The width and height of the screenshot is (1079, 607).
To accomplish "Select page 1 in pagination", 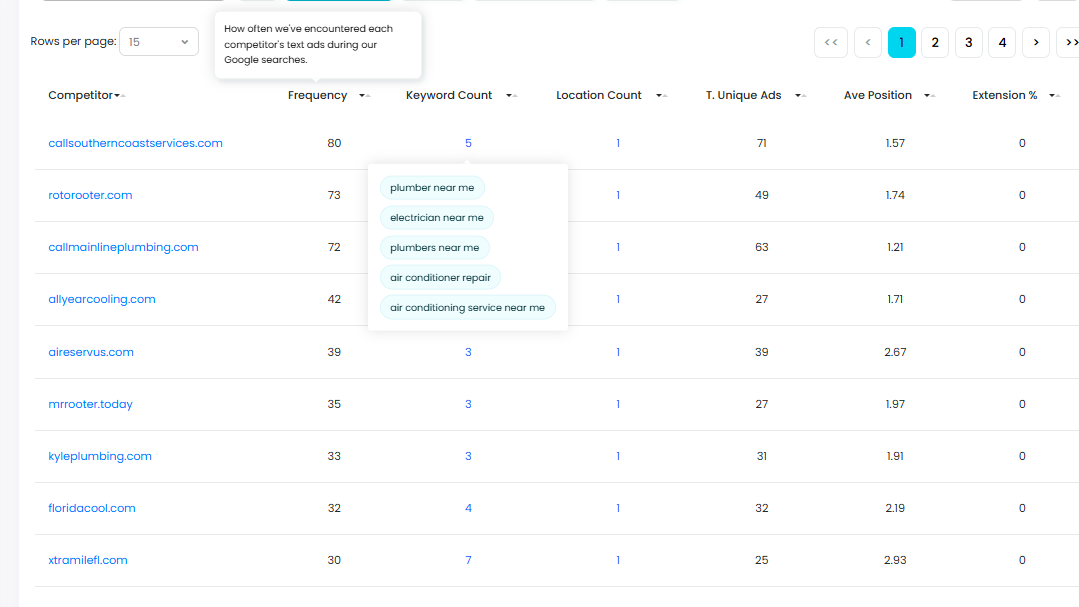I will point(901,43).
